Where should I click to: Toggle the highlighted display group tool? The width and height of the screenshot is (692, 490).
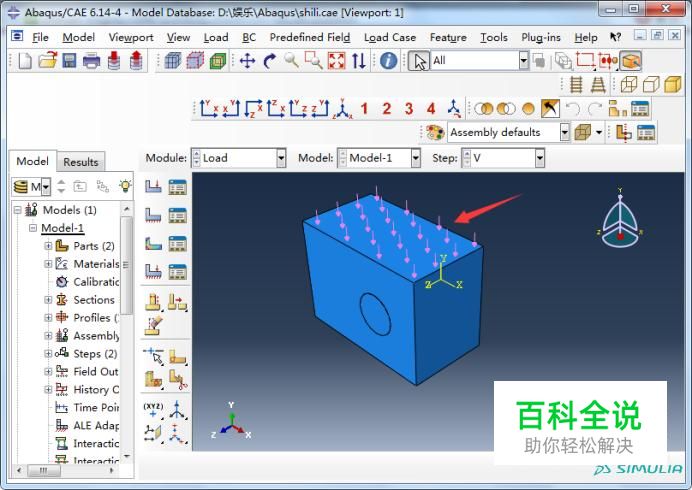tap(550, 108)
